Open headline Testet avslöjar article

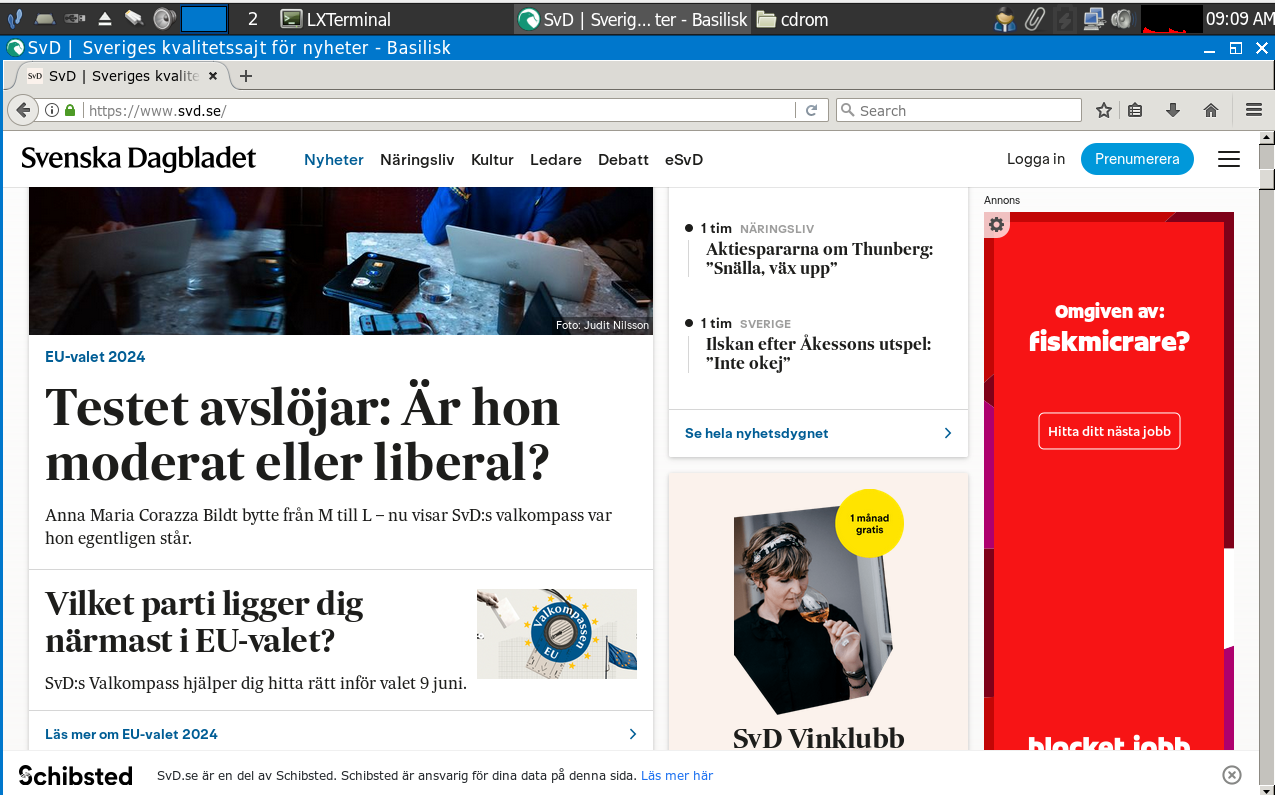(x=303, y=435)
